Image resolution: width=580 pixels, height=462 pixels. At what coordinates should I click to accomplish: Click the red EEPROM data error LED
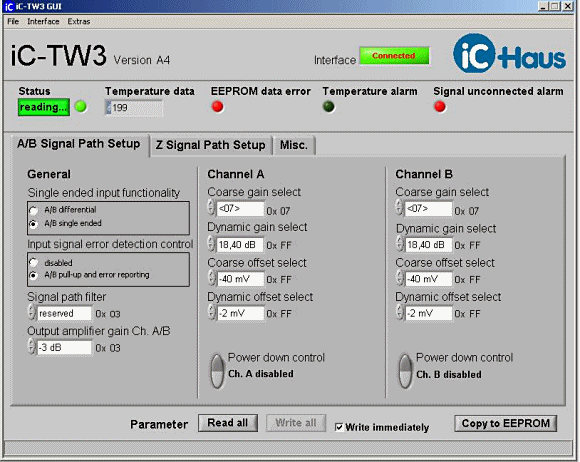(218, 107)
